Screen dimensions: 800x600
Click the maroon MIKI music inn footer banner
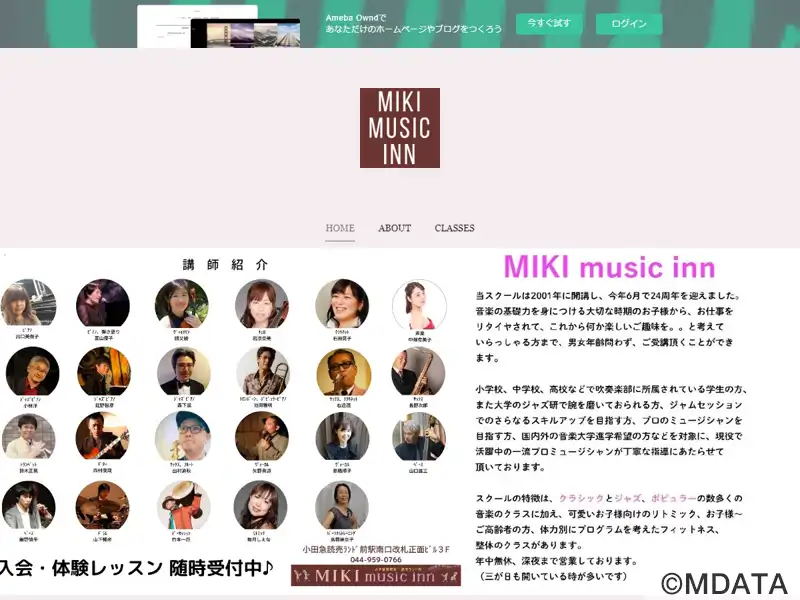pyautogui.click(x=376, y=576)
